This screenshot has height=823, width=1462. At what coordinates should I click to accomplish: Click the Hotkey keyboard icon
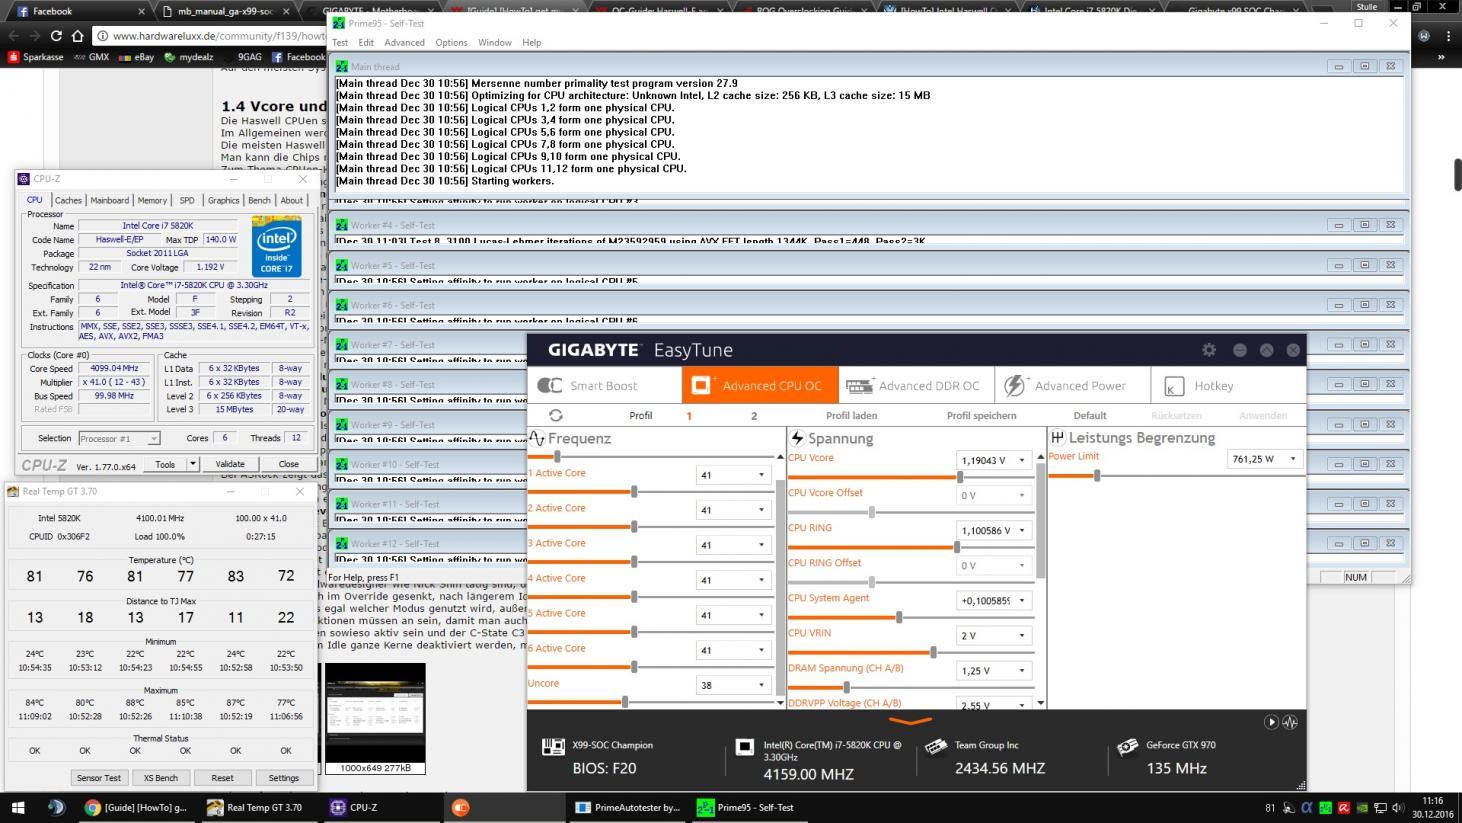[1174, 386]
